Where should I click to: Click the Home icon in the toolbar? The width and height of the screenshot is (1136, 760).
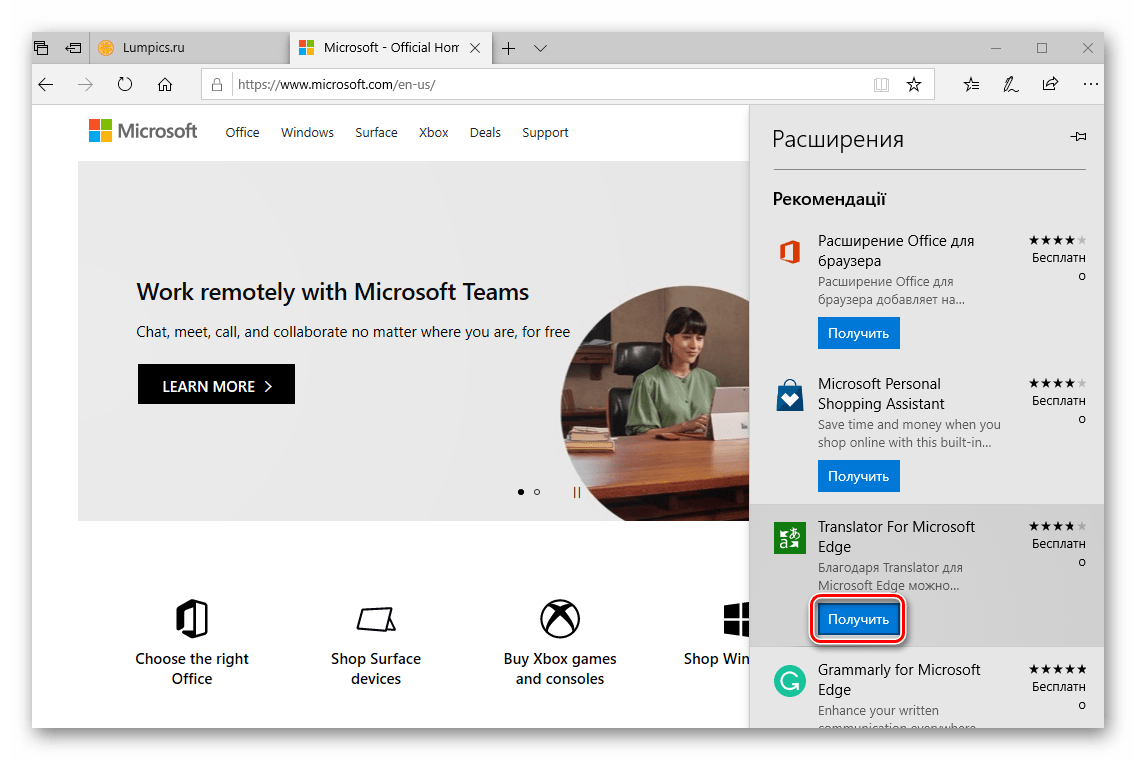point(165,85)
